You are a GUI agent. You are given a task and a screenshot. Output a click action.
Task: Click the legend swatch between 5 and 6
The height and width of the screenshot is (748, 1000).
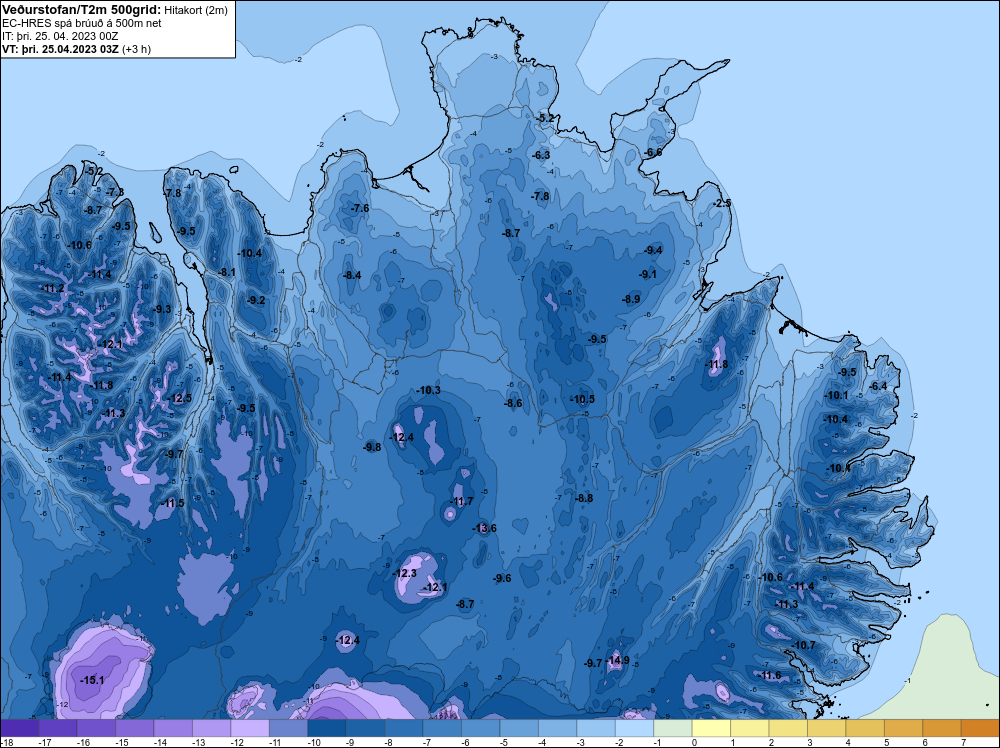[904, 728]
